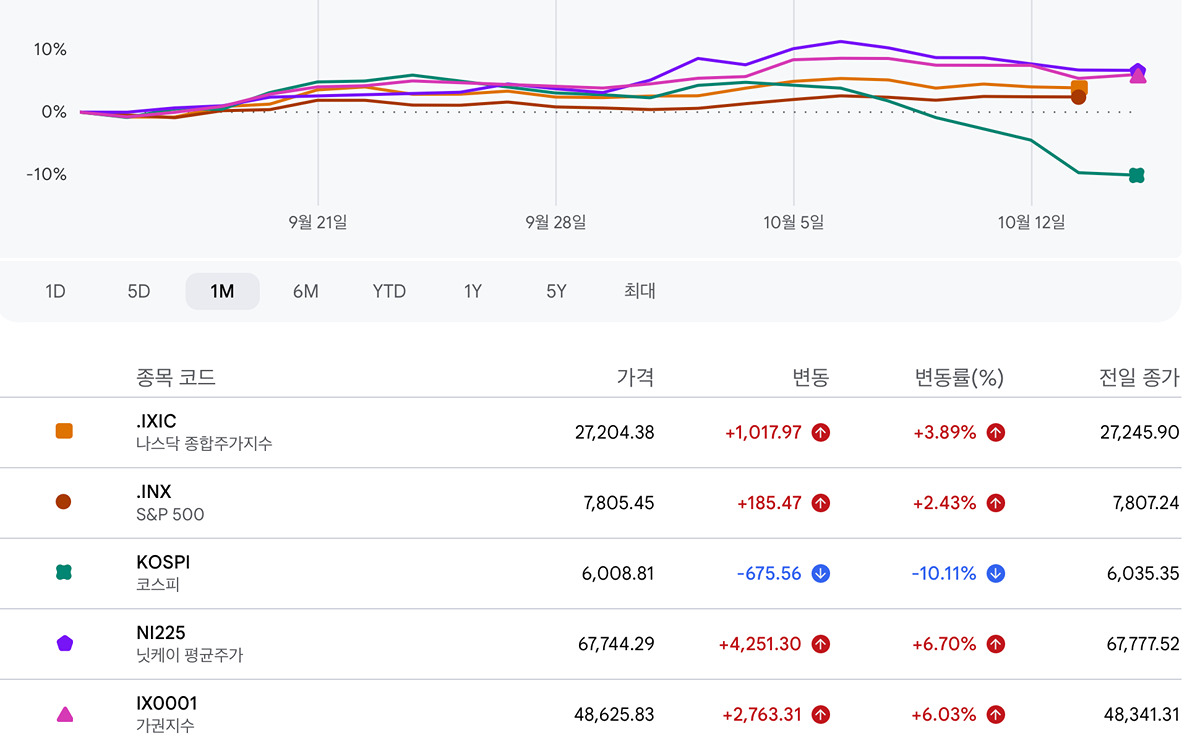Switch chart range to 5D
The image size is (1200, 756).
coord(139,292)
